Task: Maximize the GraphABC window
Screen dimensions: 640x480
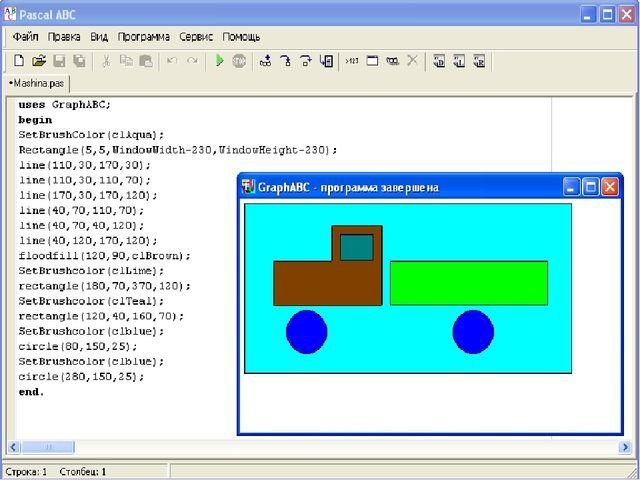Action: coord(590,187)
